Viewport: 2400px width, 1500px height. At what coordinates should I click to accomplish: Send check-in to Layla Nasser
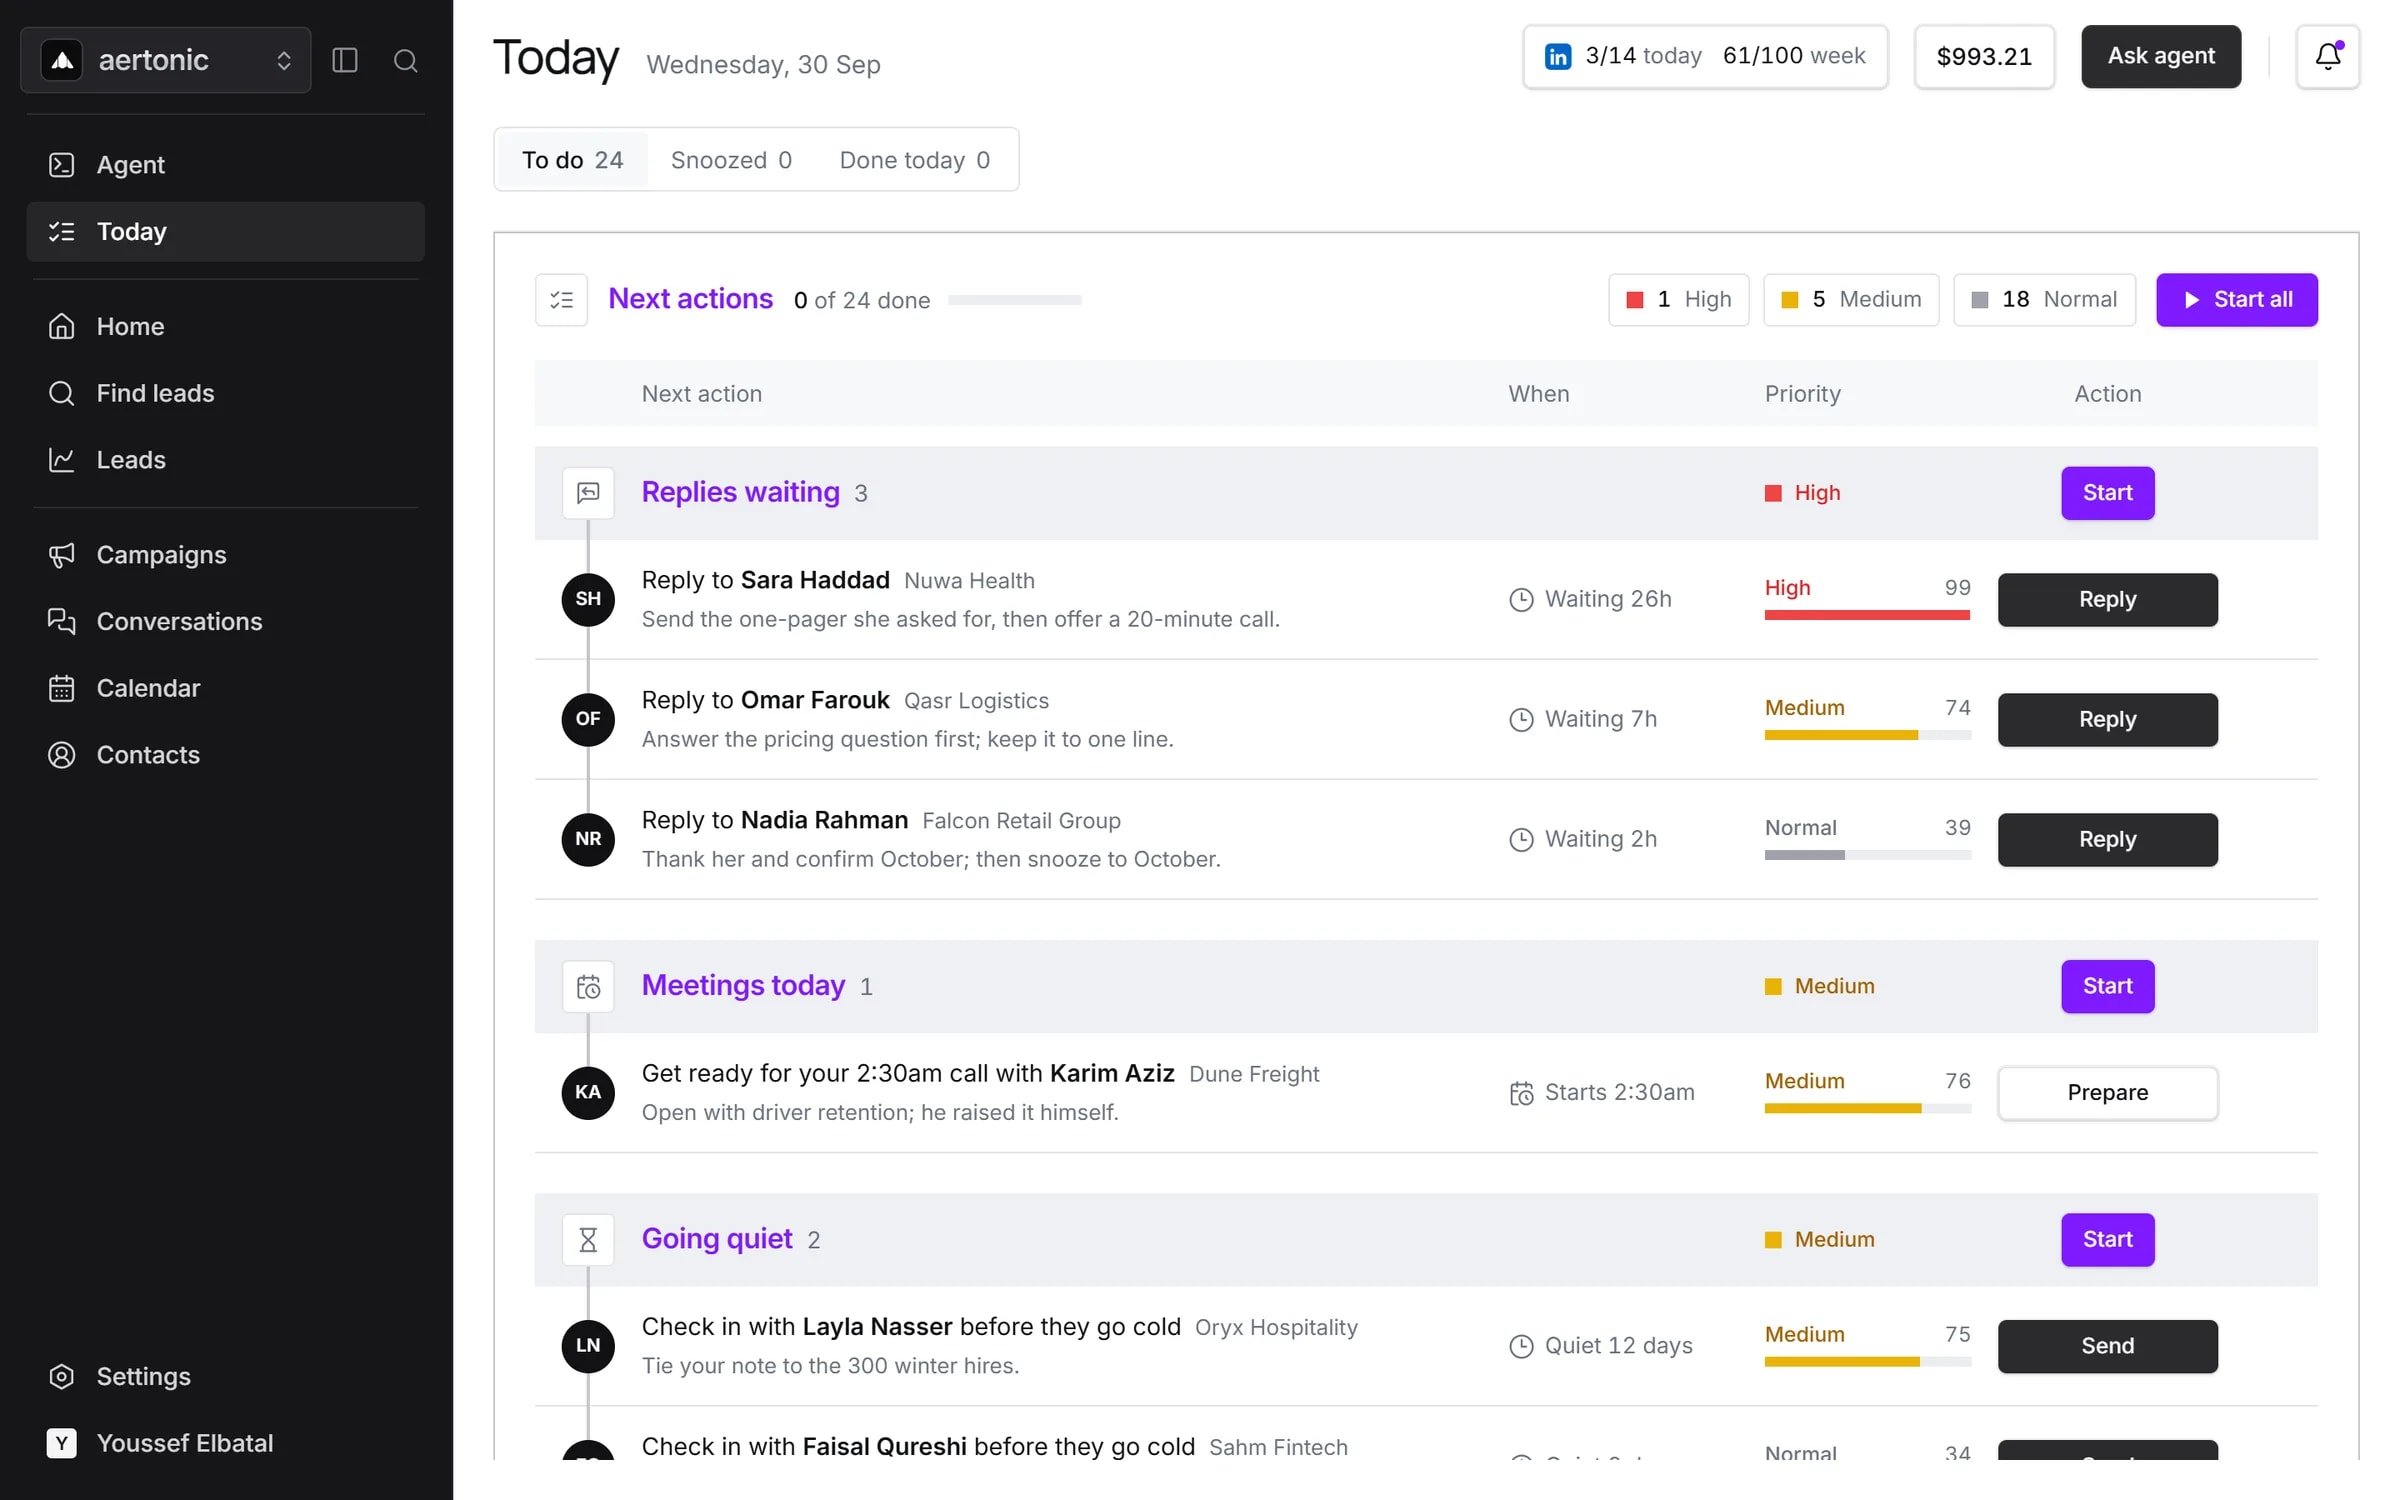[x=2107, y=1345]
